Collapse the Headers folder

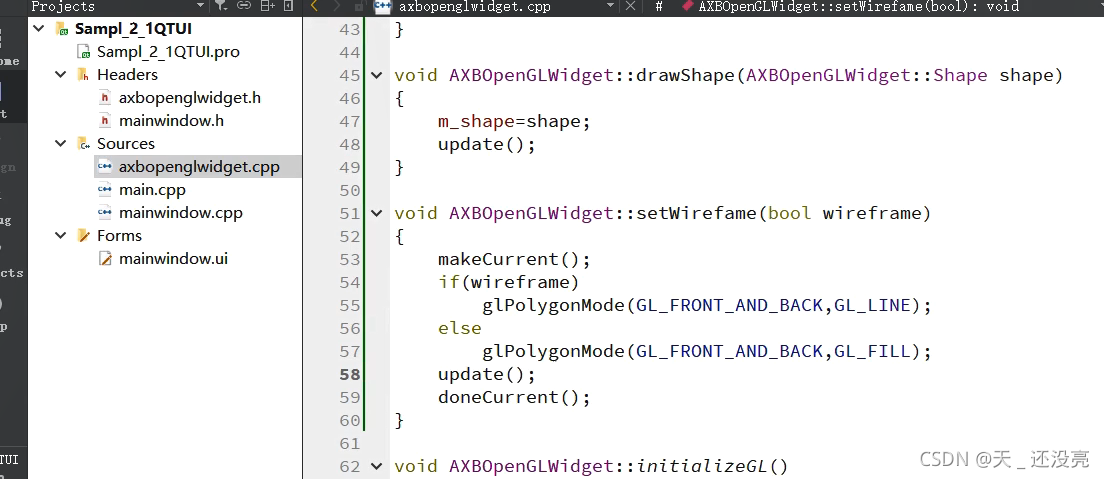click(61, 75)
